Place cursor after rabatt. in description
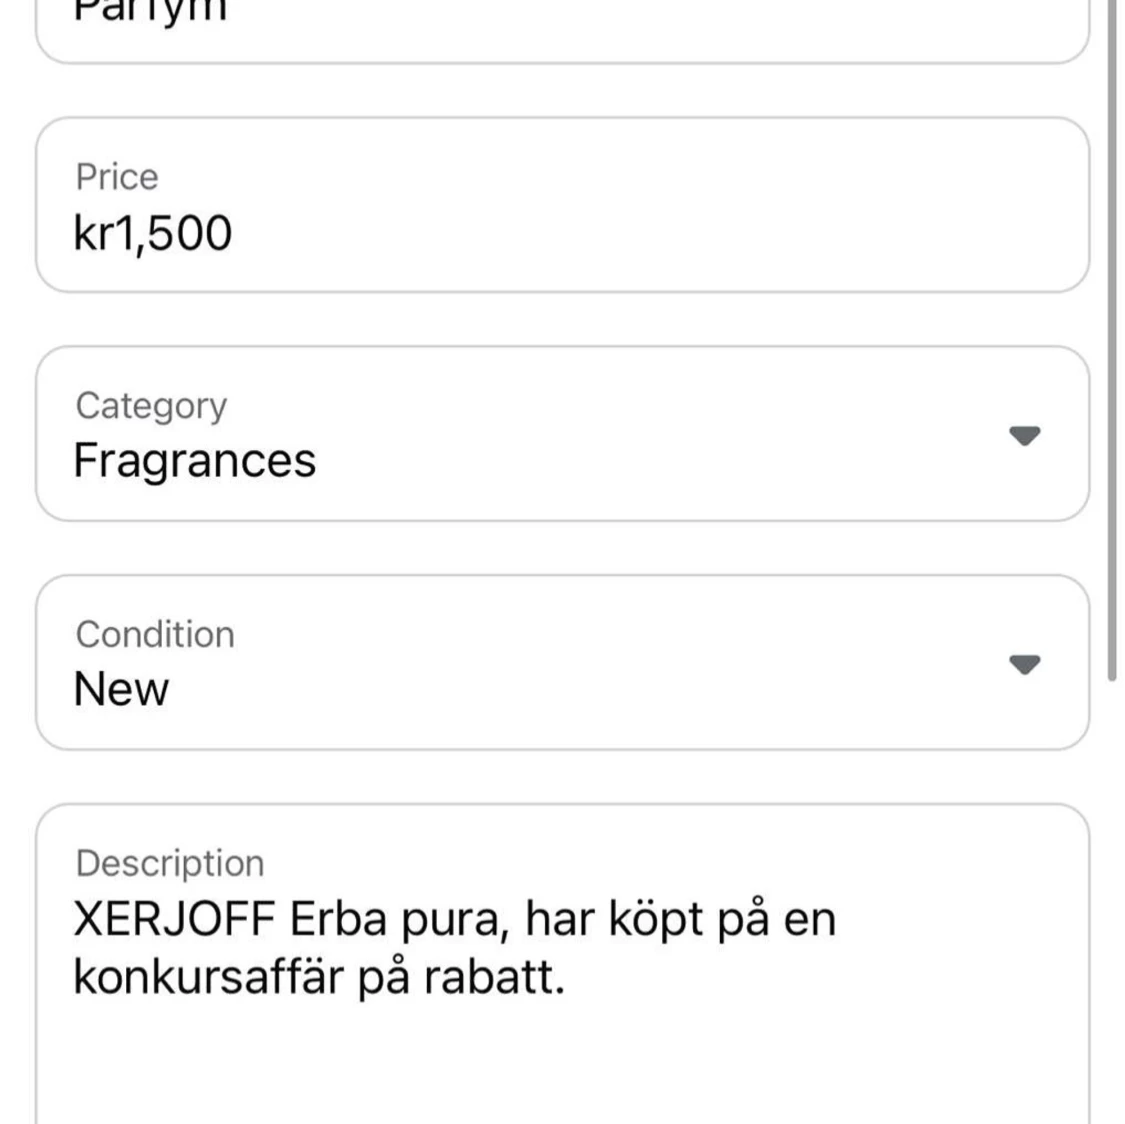 pyautogui.click(x=567, y=977)
